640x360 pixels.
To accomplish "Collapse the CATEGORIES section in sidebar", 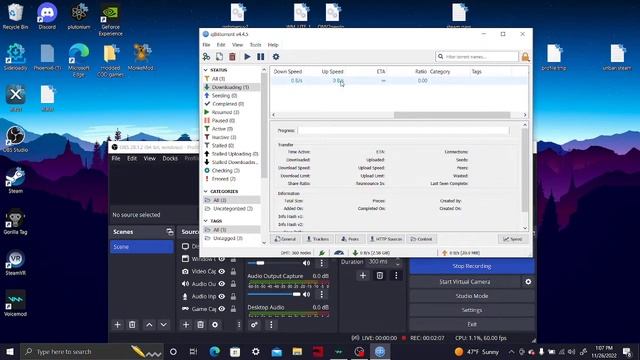I will click(x=206, y=191).
